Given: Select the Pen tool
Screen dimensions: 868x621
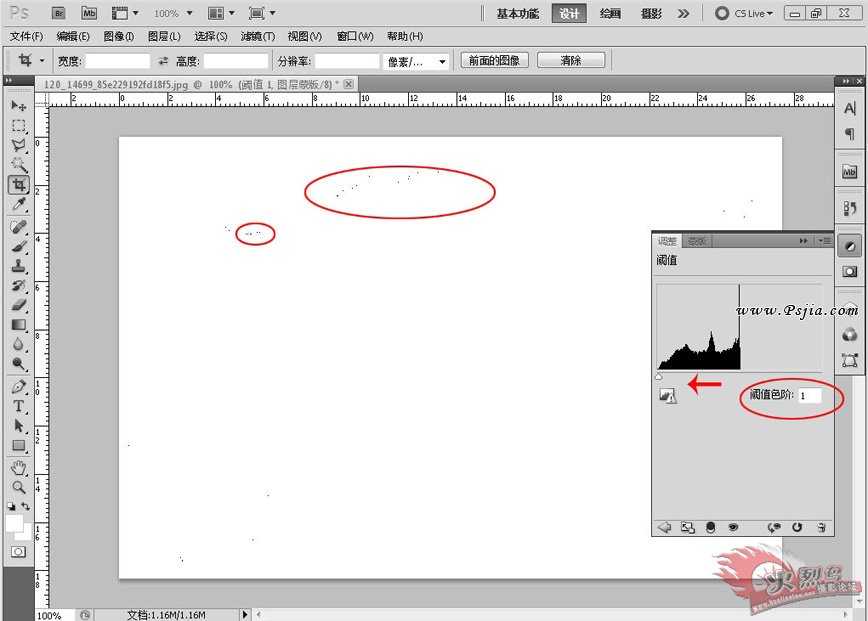Looking at the screenshot, I should (x=18, y=386).
